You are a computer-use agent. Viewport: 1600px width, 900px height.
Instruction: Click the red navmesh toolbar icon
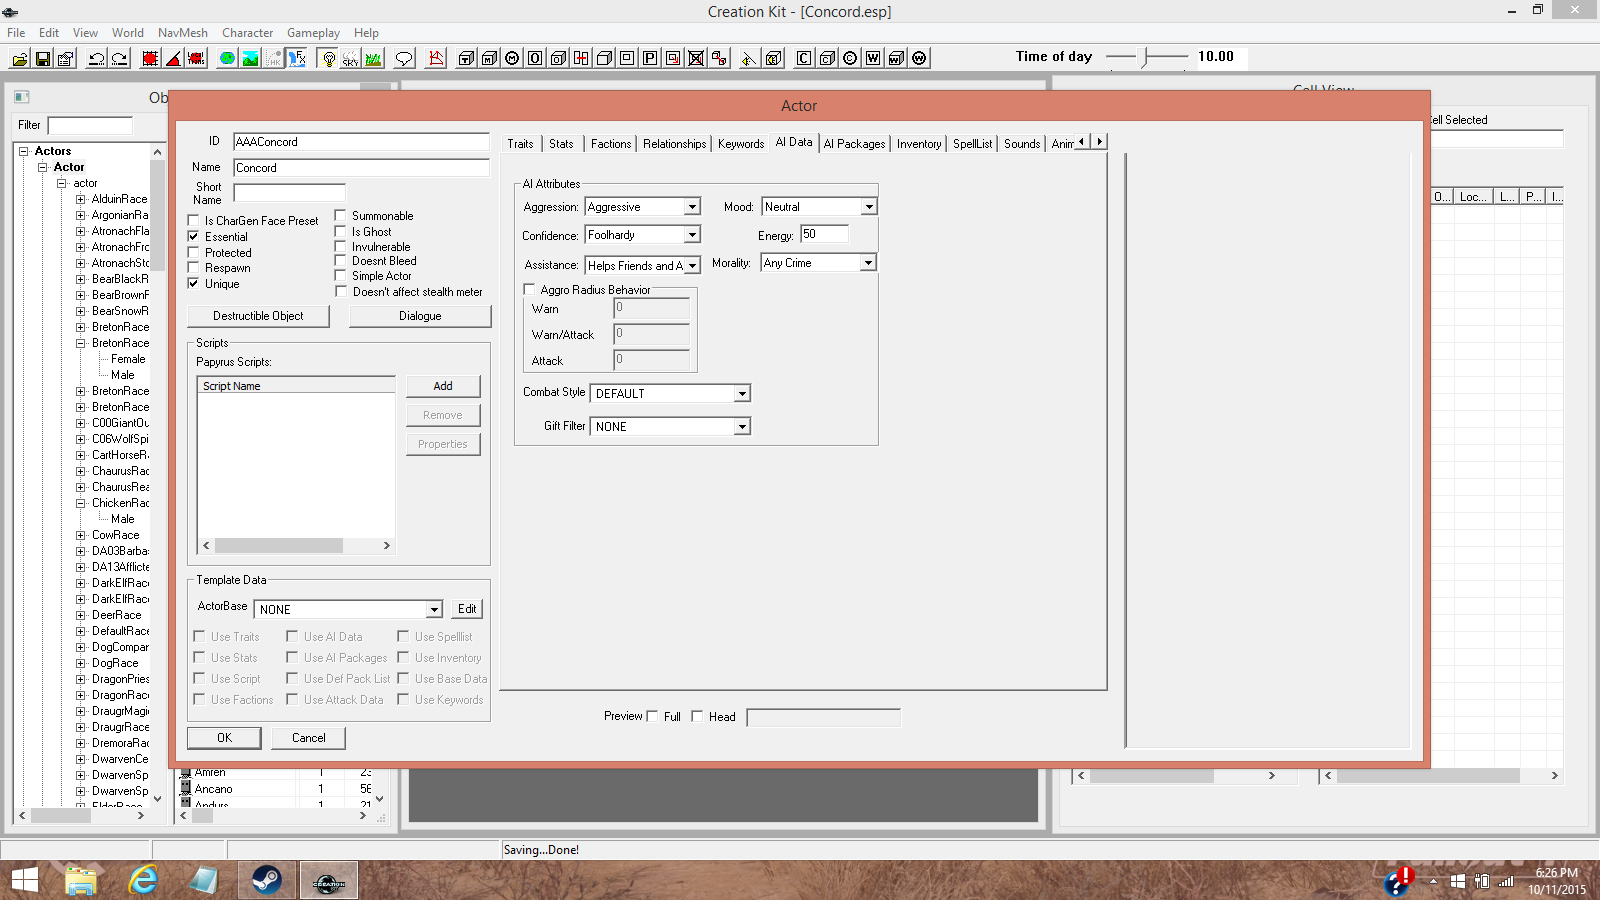[x=436, y=59]
